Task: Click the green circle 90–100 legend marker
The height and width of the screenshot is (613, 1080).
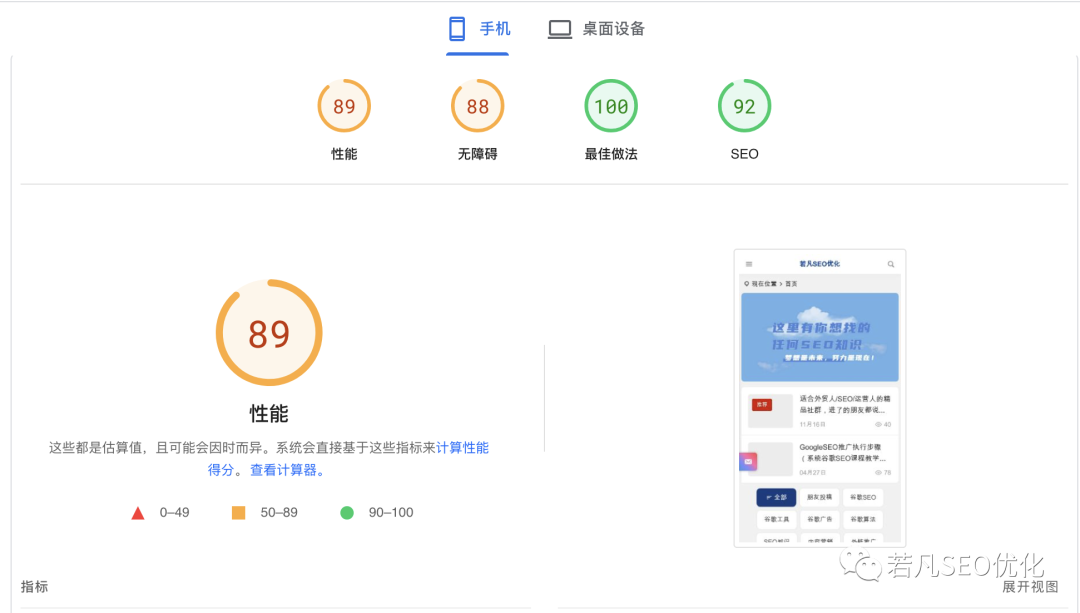Action: [347, 513]
